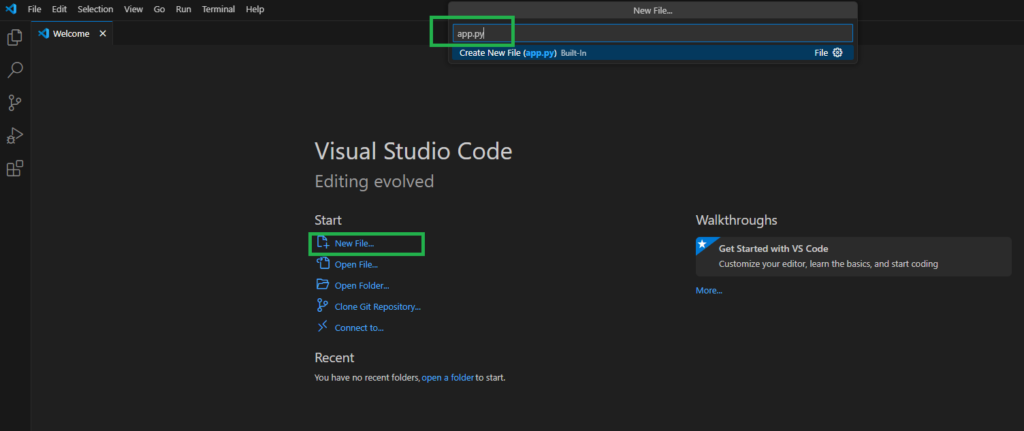Close the Welcome tab
This screenshot has width=1024, height=431.
point(102,34)
